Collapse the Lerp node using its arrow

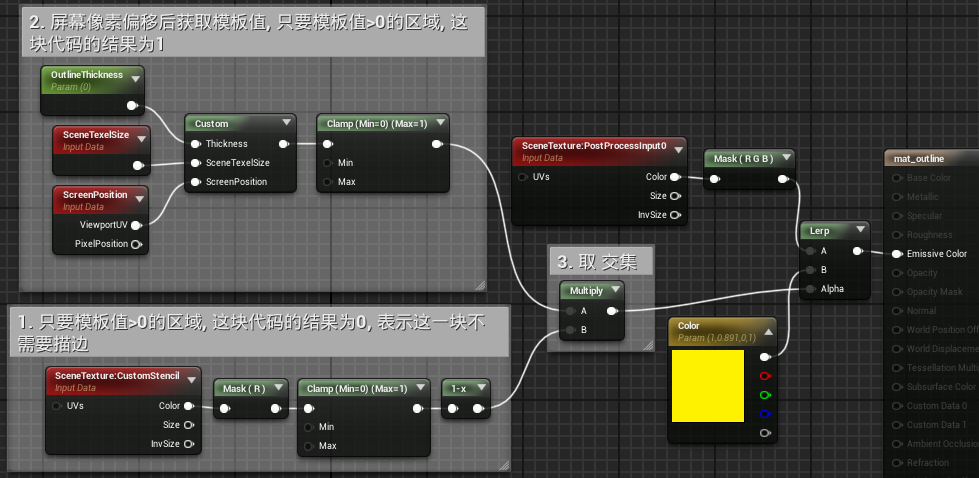coord(857,230)
